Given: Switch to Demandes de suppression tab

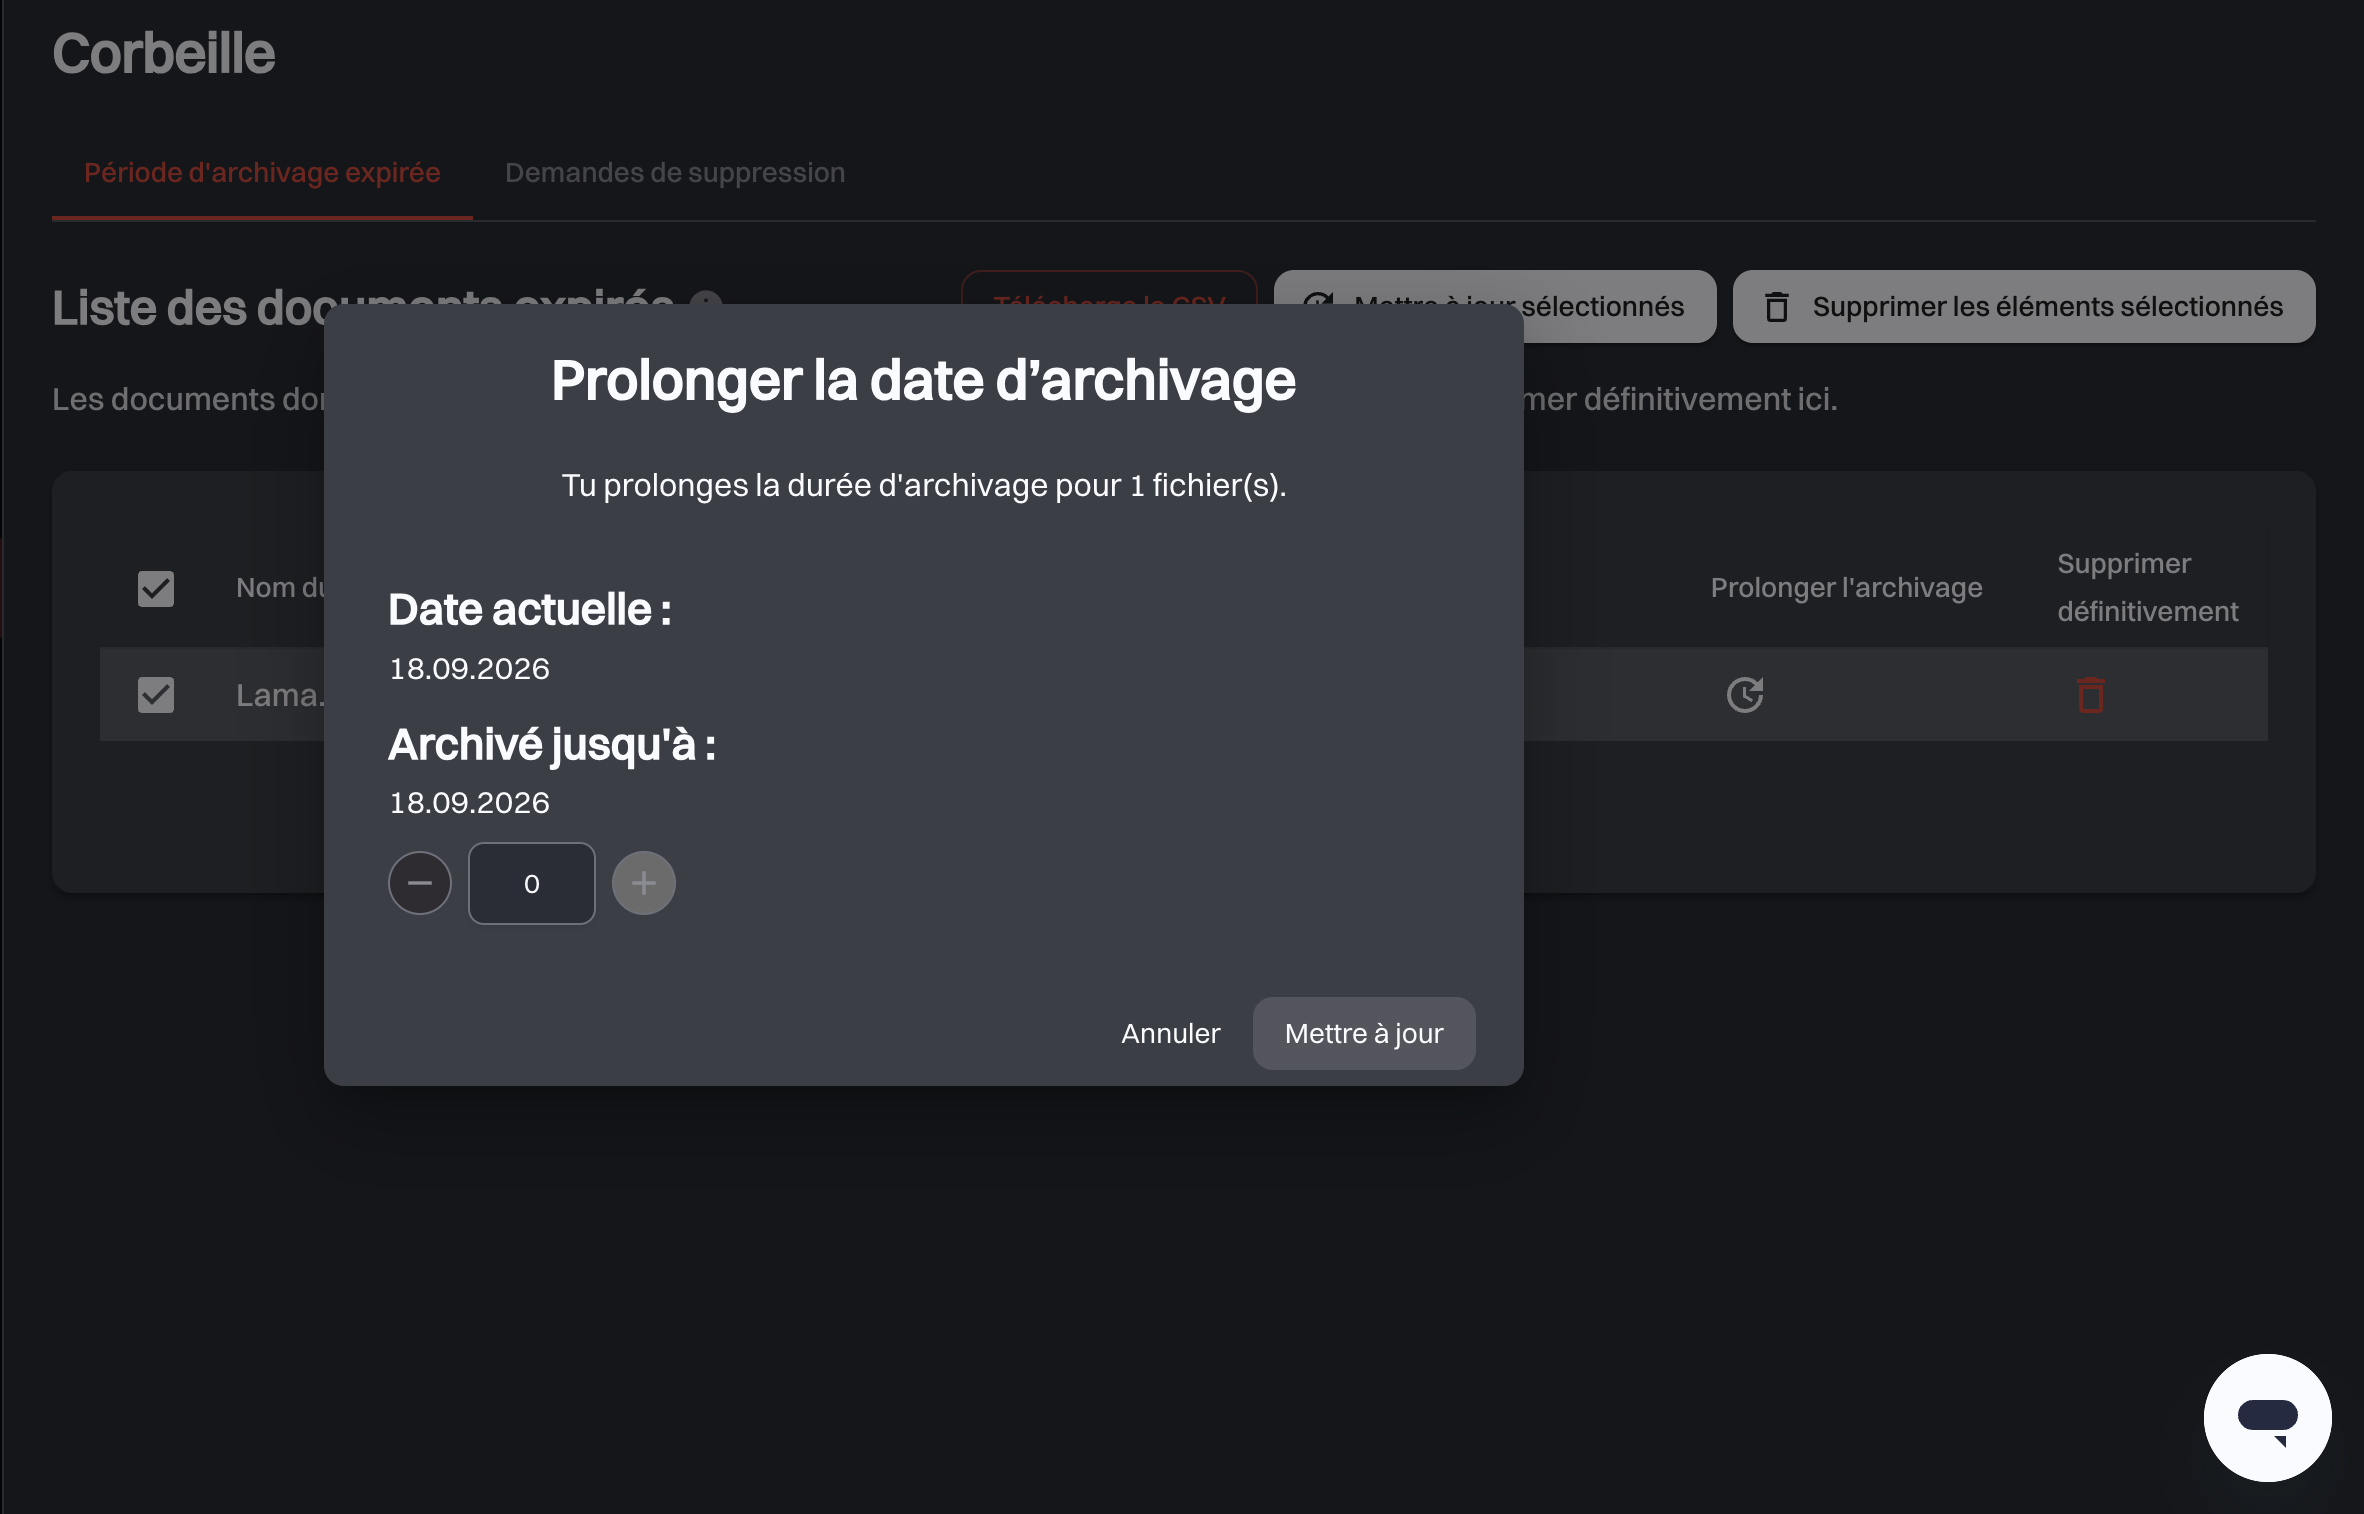Looking at the screenshot, I should click(x=675, y=173).
